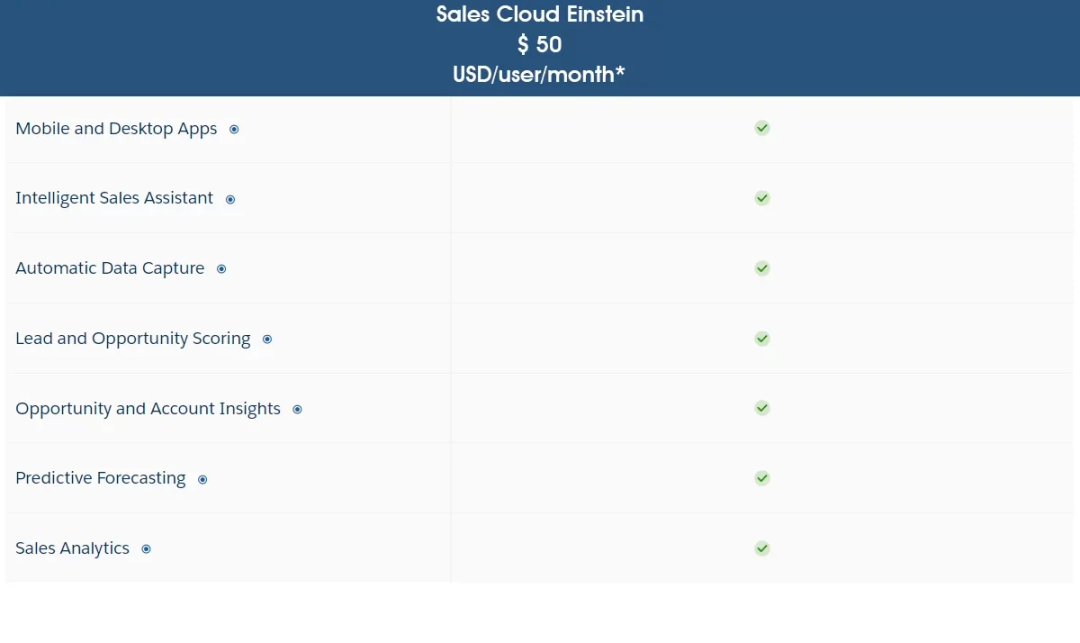
Task: Click the USD/user/month* pricing note
Action: pos(540,75)
